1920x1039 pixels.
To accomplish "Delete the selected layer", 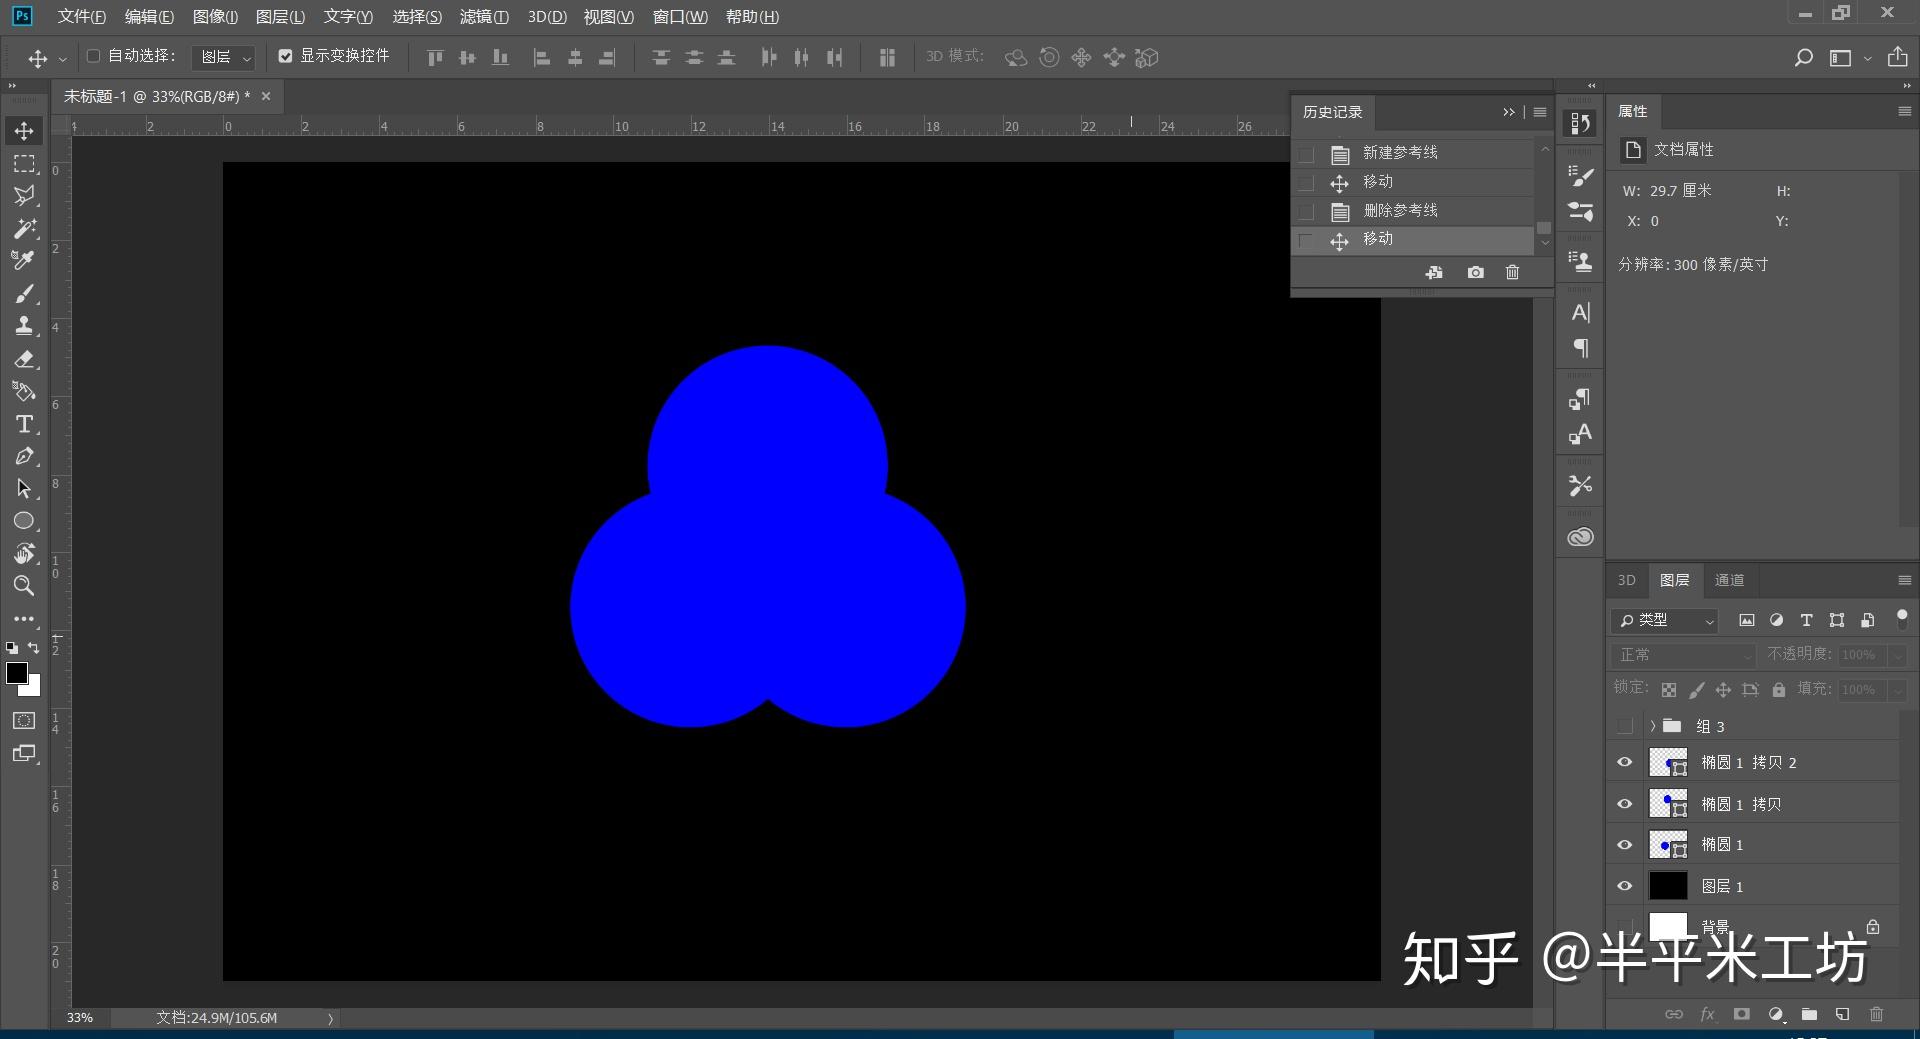I will click(1876, 1014).
